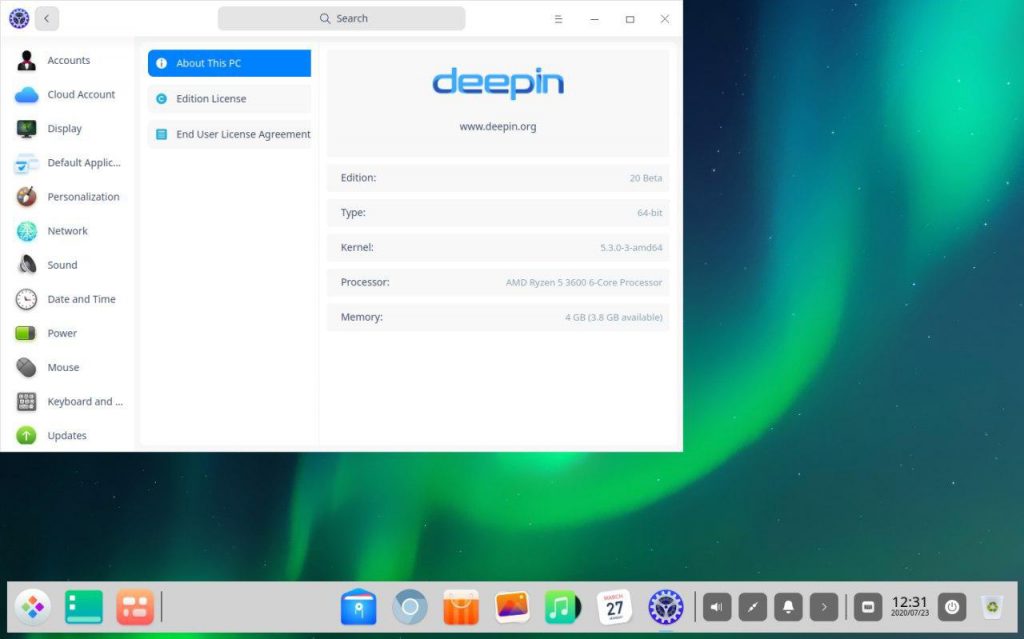The height and width of the screenshot is (639, 1024).
Task: Open Sound settings
Action: pyautogui.click(x=68, y=265)
